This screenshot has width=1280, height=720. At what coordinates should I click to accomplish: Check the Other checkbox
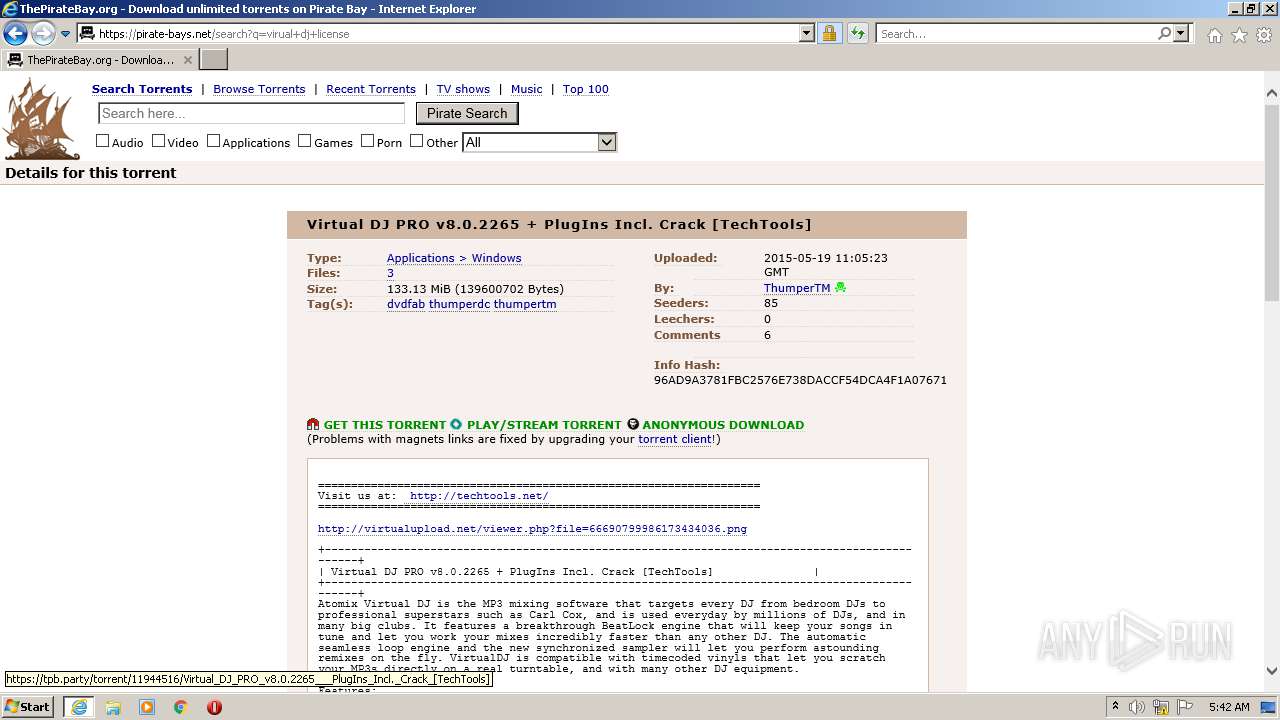click(x=417, y=141)
